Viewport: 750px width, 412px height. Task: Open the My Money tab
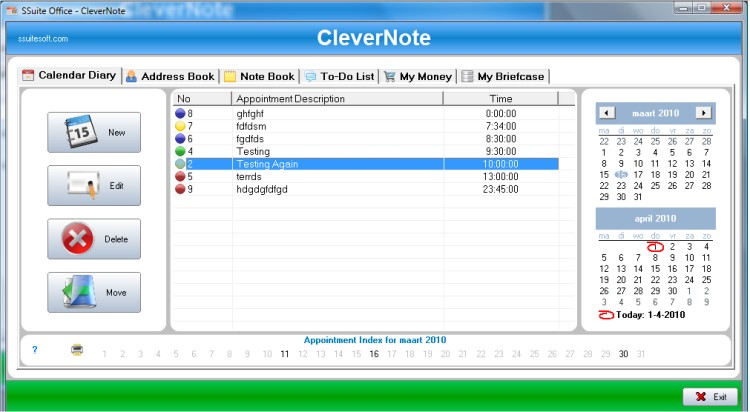click(x=419, y=77)
